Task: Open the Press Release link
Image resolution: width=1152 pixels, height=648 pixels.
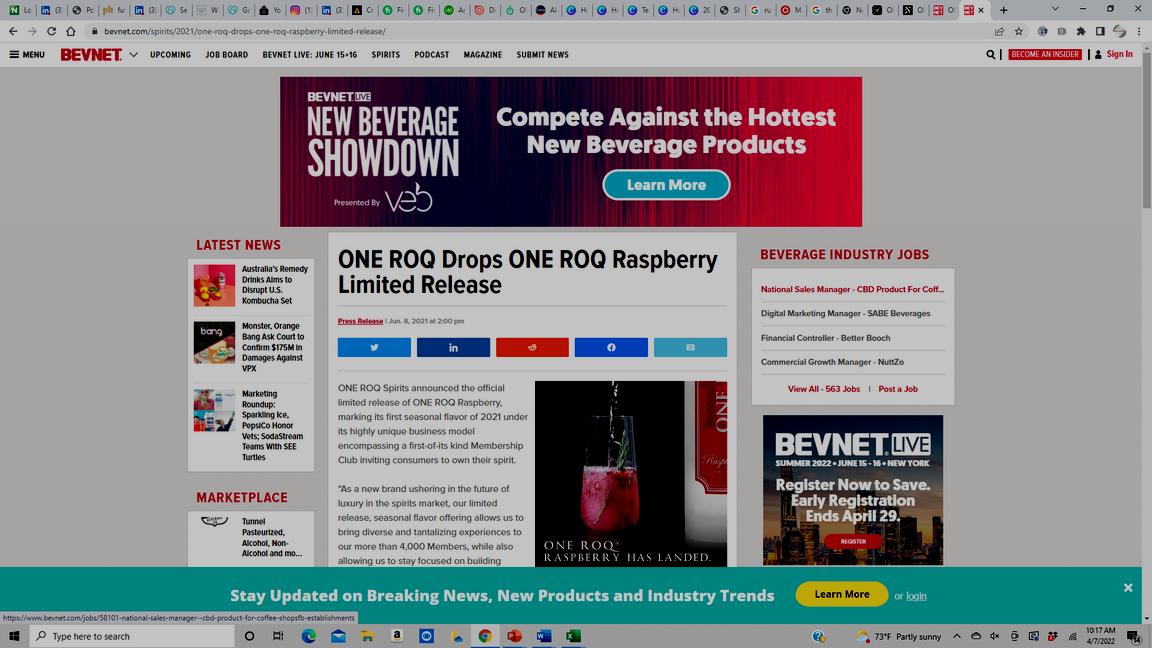Action: 360,321
